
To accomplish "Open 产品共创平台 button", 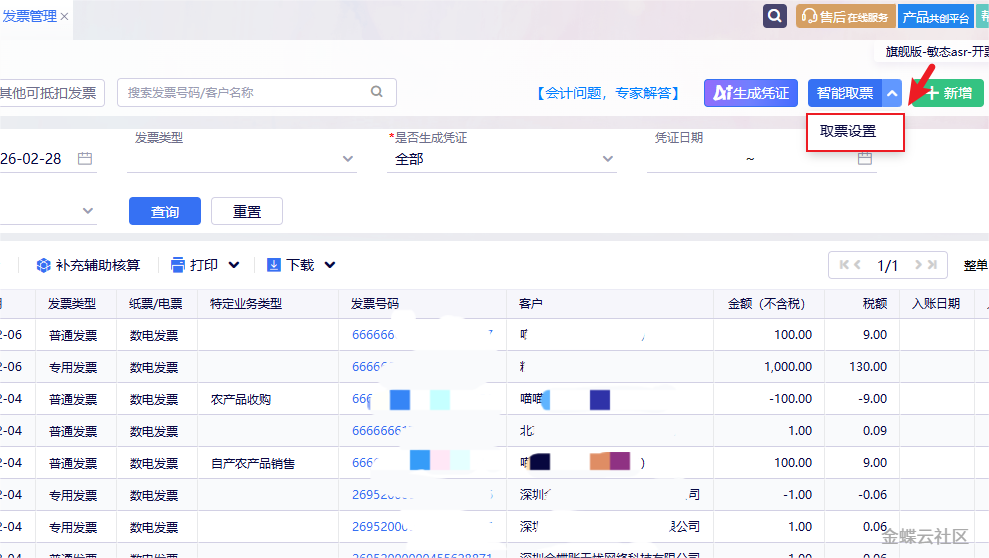I will 935,16.
